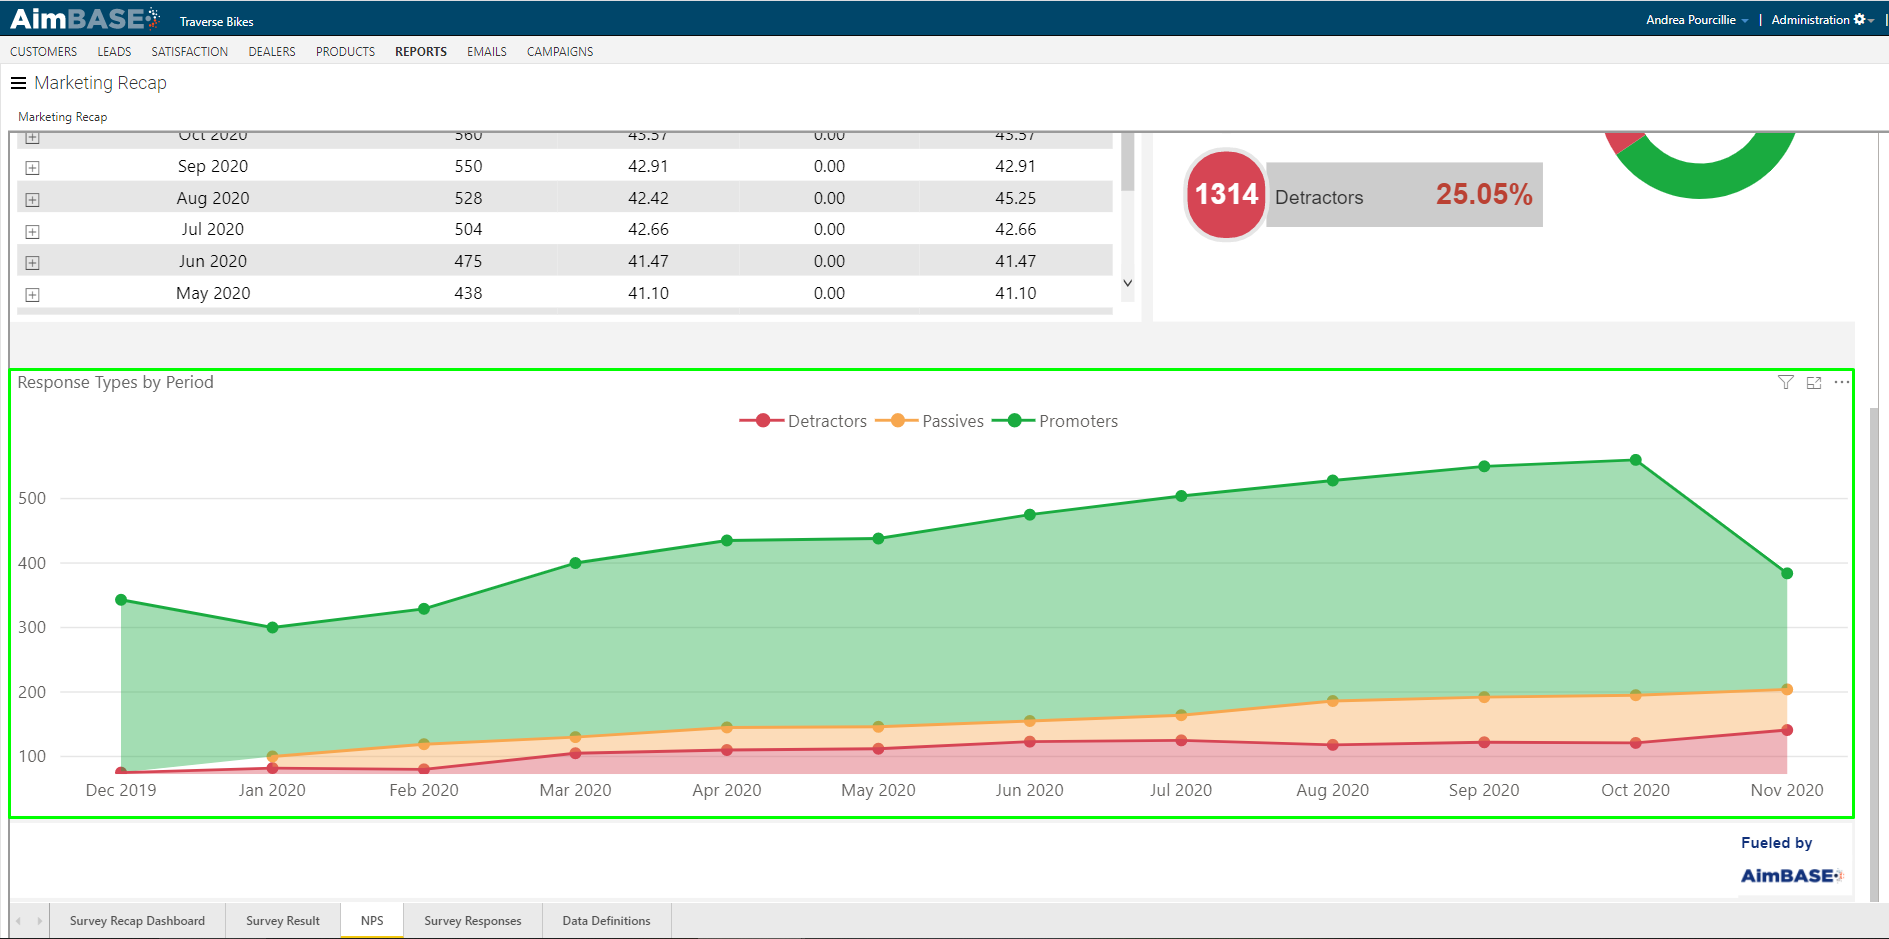Open the chart's more options ellipsis
This screenshot has width=1889, height=939.
coord(1842,382)
